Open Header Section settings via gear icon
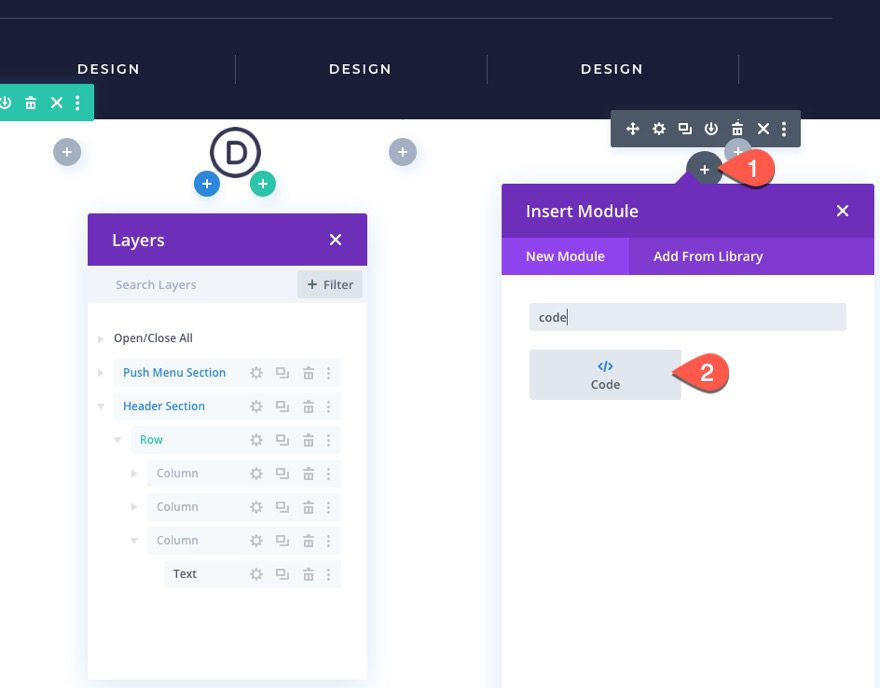The image size is (880, 688). click(256, 406)
